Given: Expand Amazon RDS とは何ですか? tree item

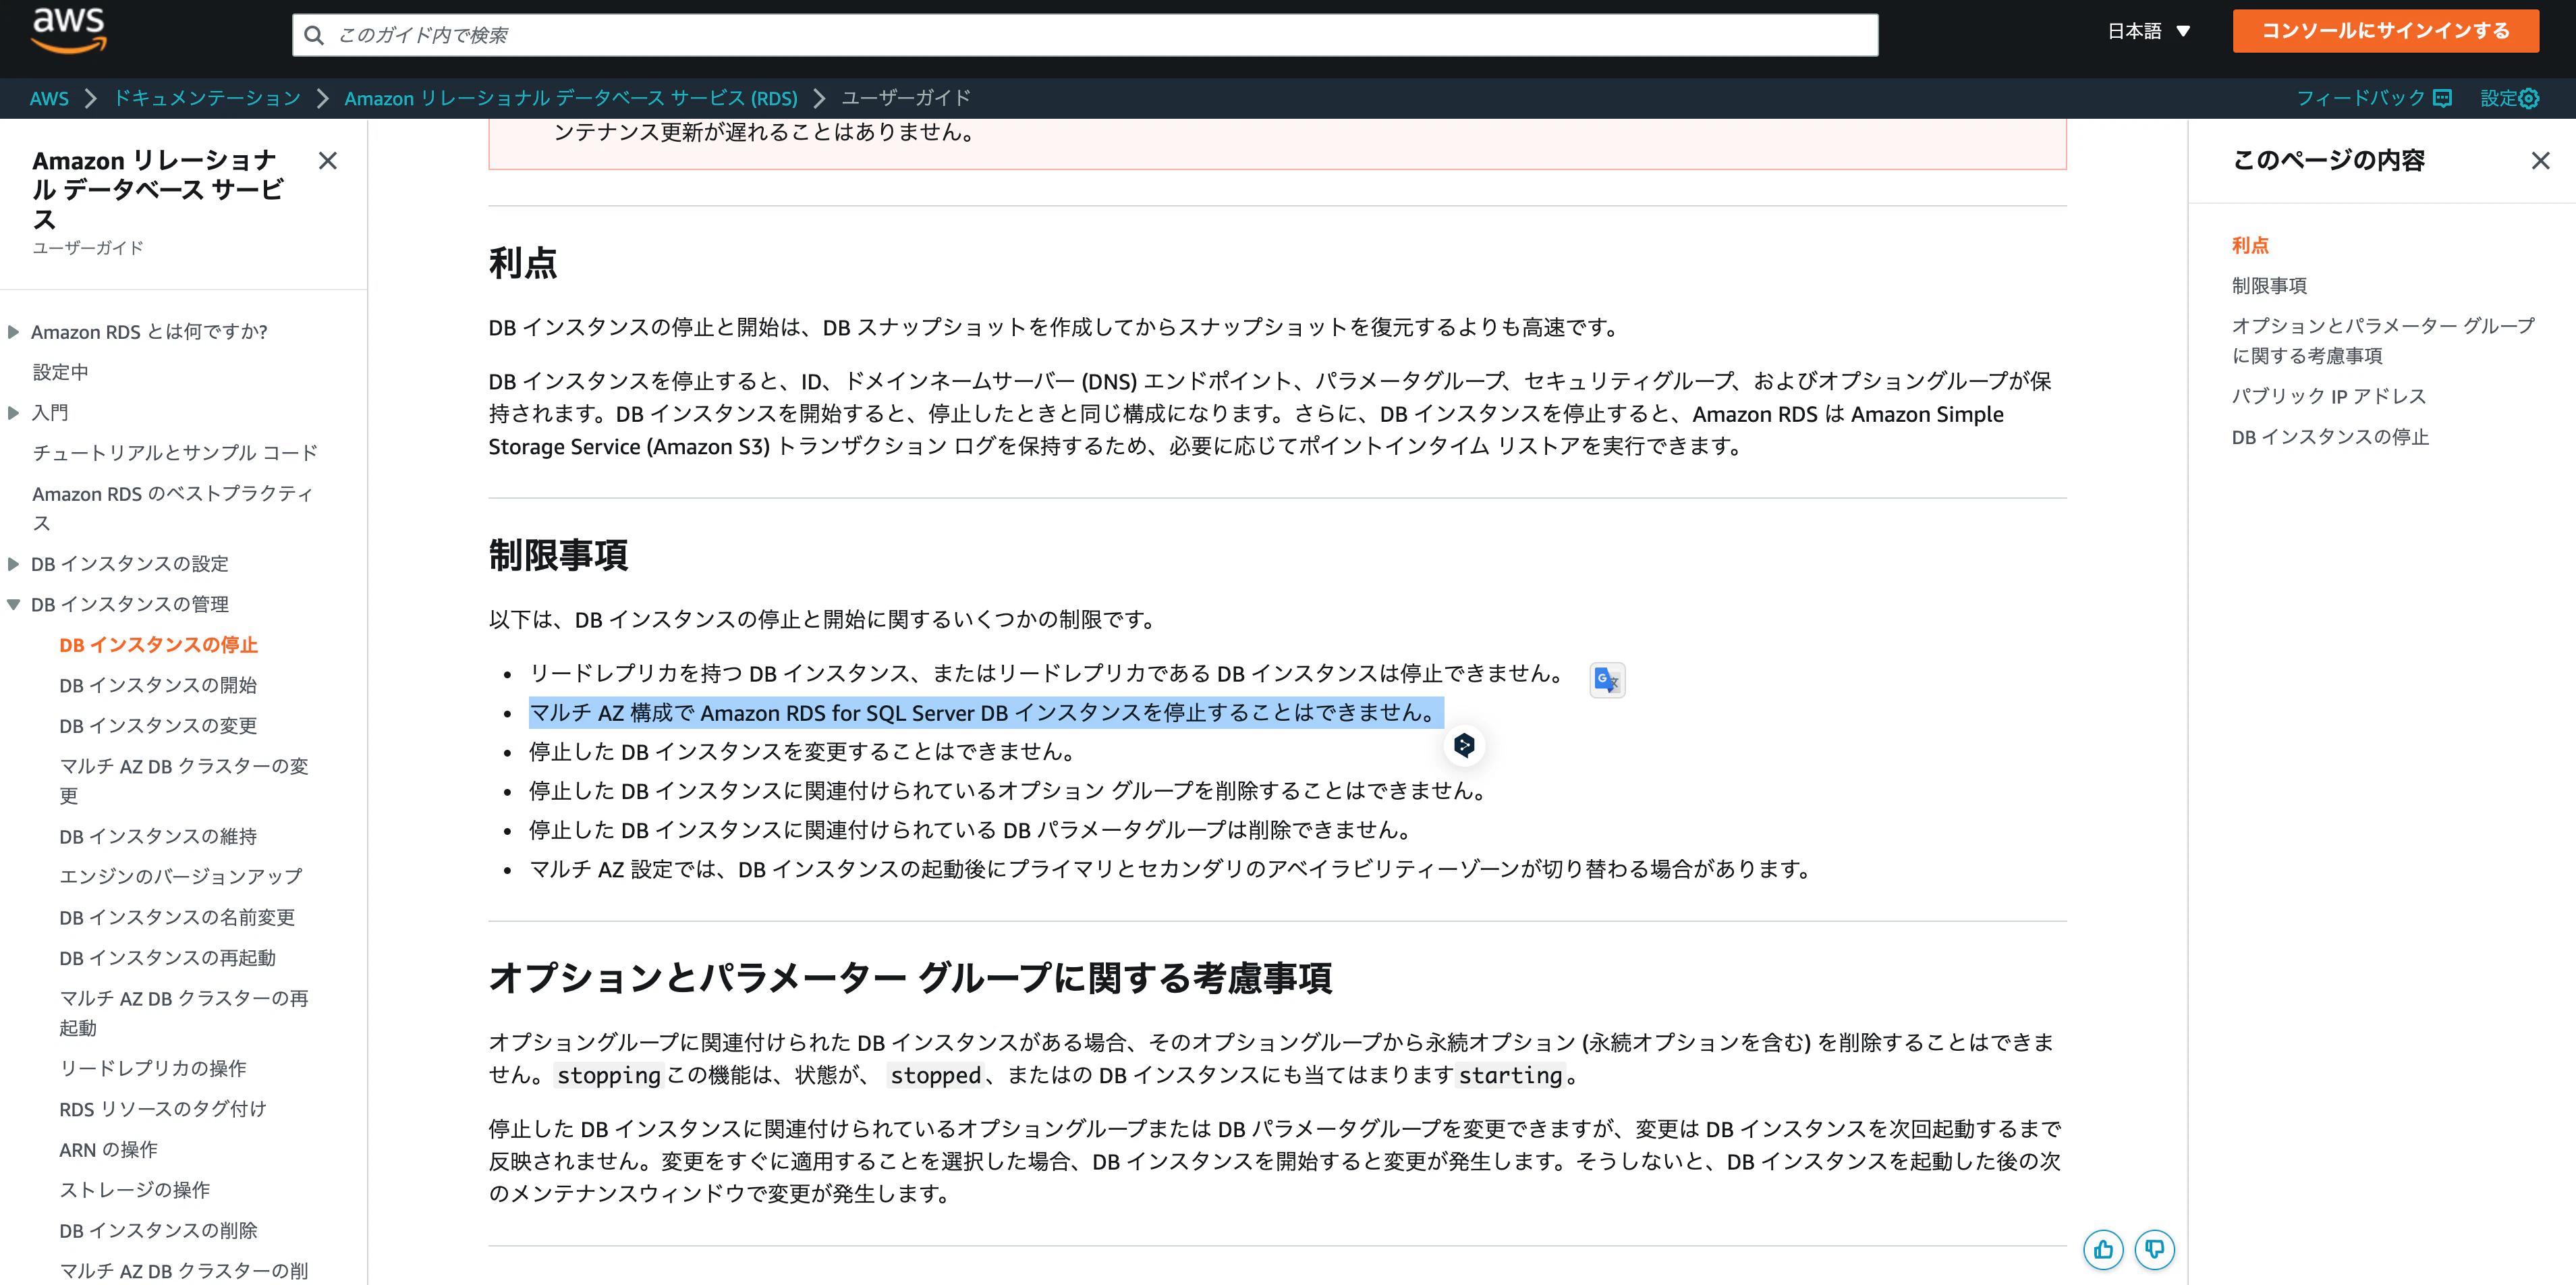Looking at the screenshot, I should pos(14,332).
